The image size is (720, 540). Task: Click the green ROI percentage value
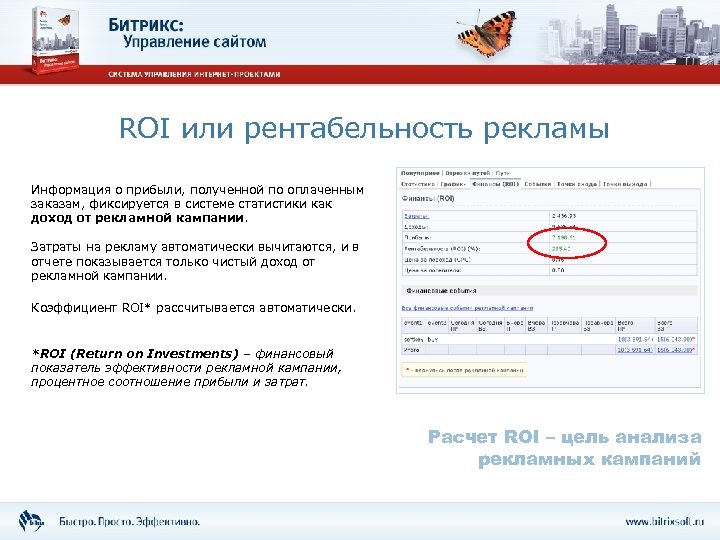tap(561, 249)
